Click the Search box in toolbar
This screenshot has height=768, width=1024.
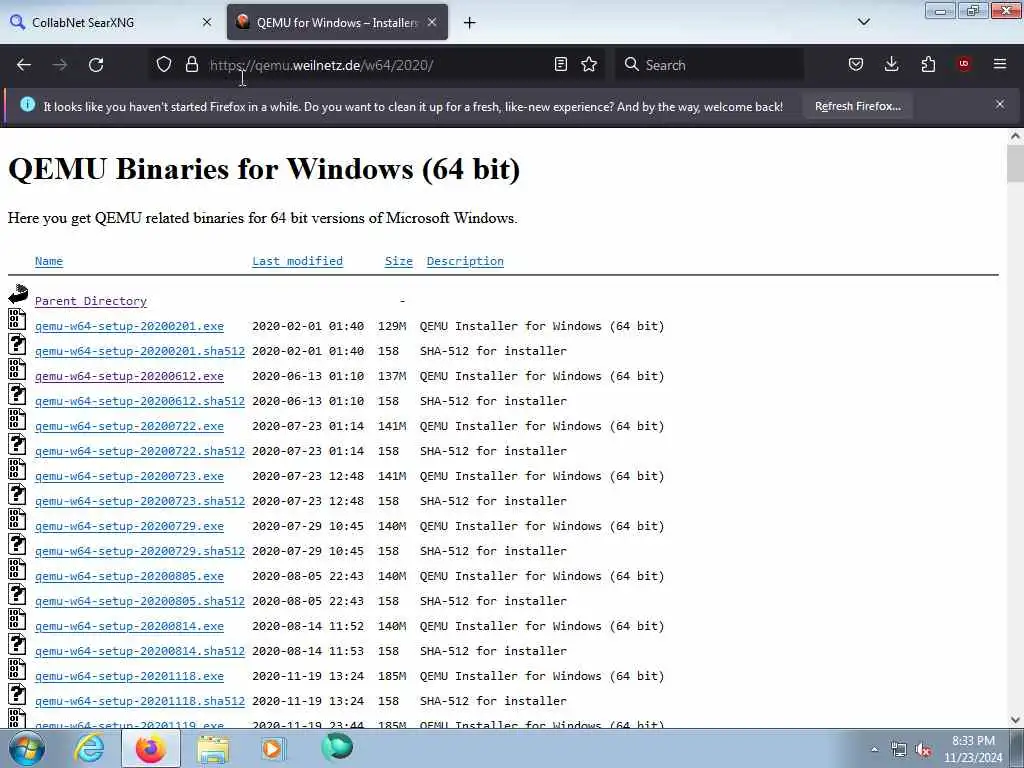tap(709, 65)
